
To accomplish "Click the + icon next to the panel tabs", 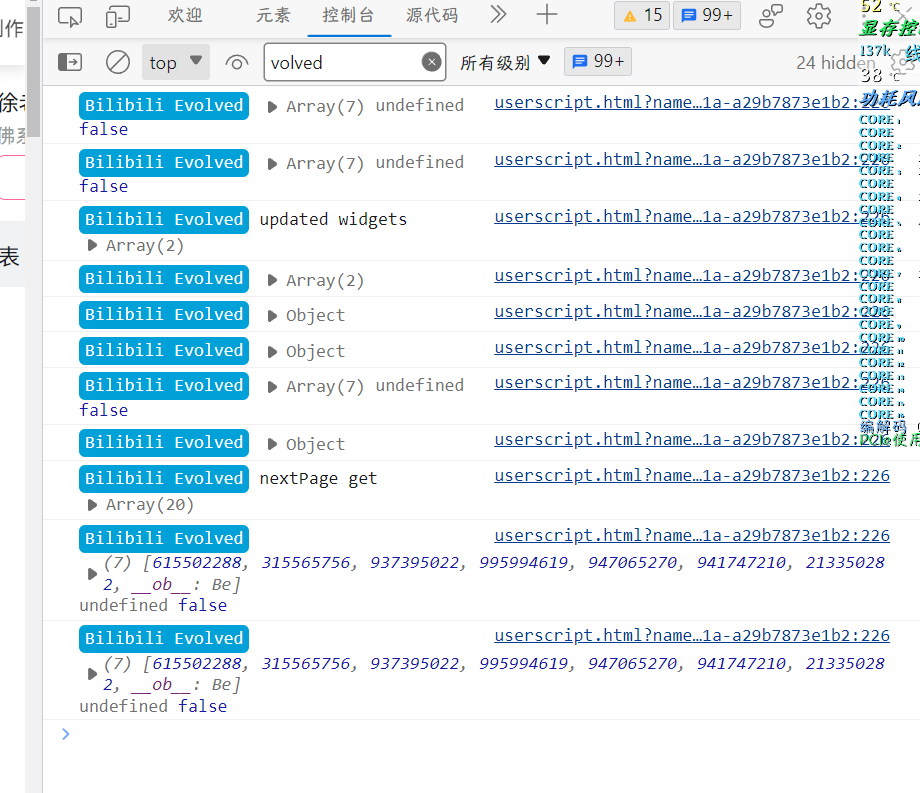I will coord(546,14).
